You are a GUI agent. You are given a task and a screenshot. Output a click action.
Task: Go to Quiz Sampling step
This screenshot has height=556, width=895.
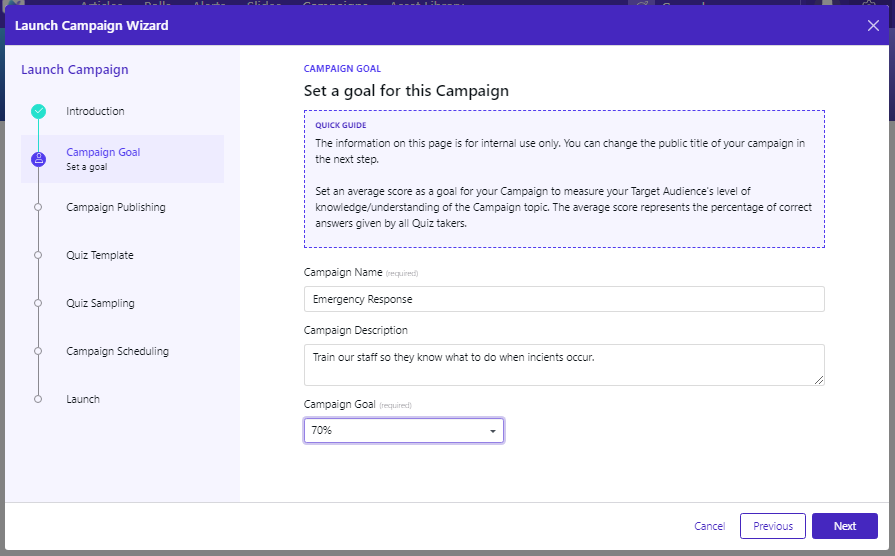click(x=100, y=303)
